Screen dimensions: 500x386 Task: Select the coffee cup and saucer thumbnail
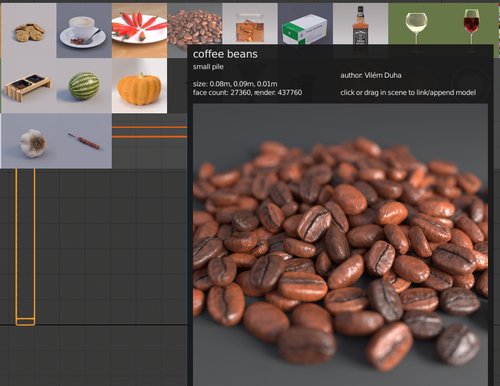point(84,30)
